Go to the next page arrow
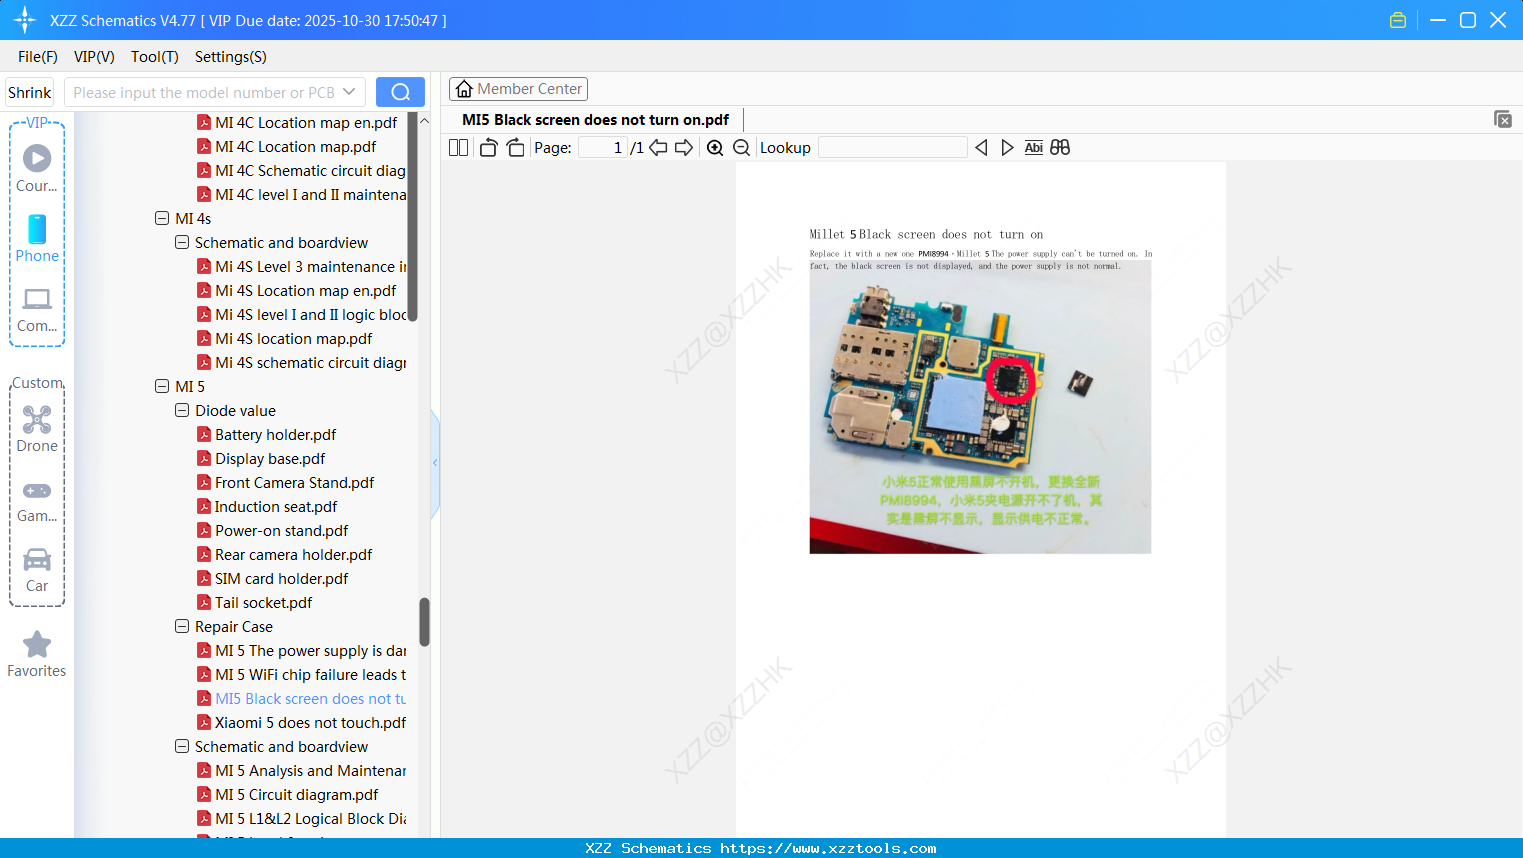This screenshot has height=858, width=1523. pyautogui.click(x=684, y=148)
